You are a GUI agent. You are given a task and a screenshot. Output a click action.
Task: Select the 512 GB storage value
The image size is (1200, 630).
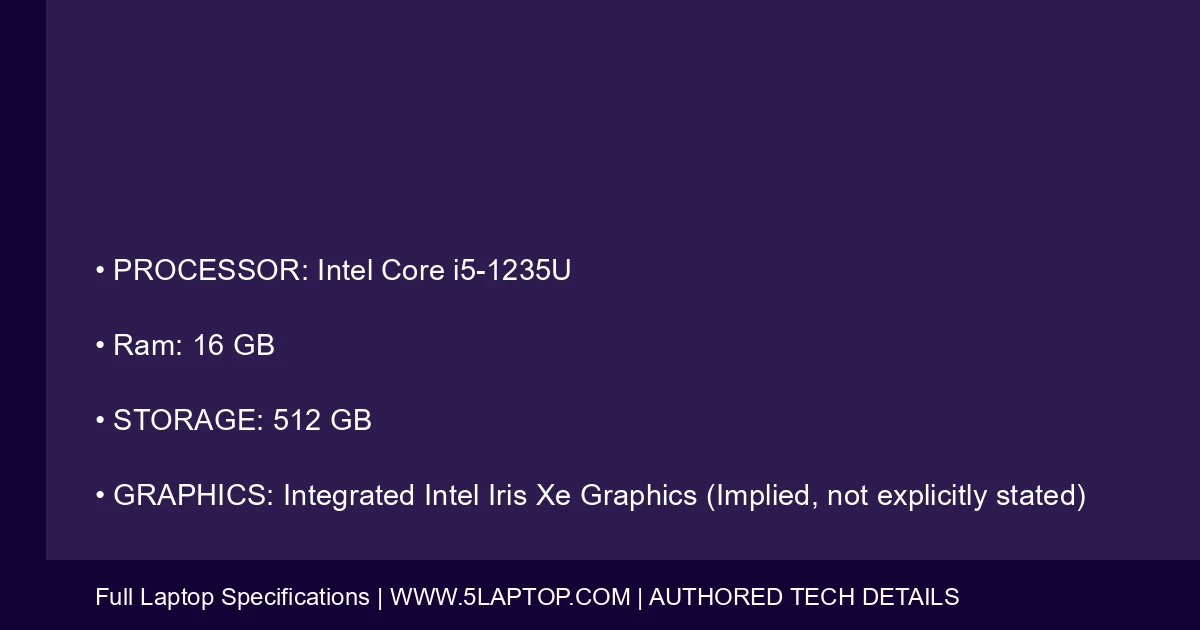pyautogui.click(x=322, y=421)
